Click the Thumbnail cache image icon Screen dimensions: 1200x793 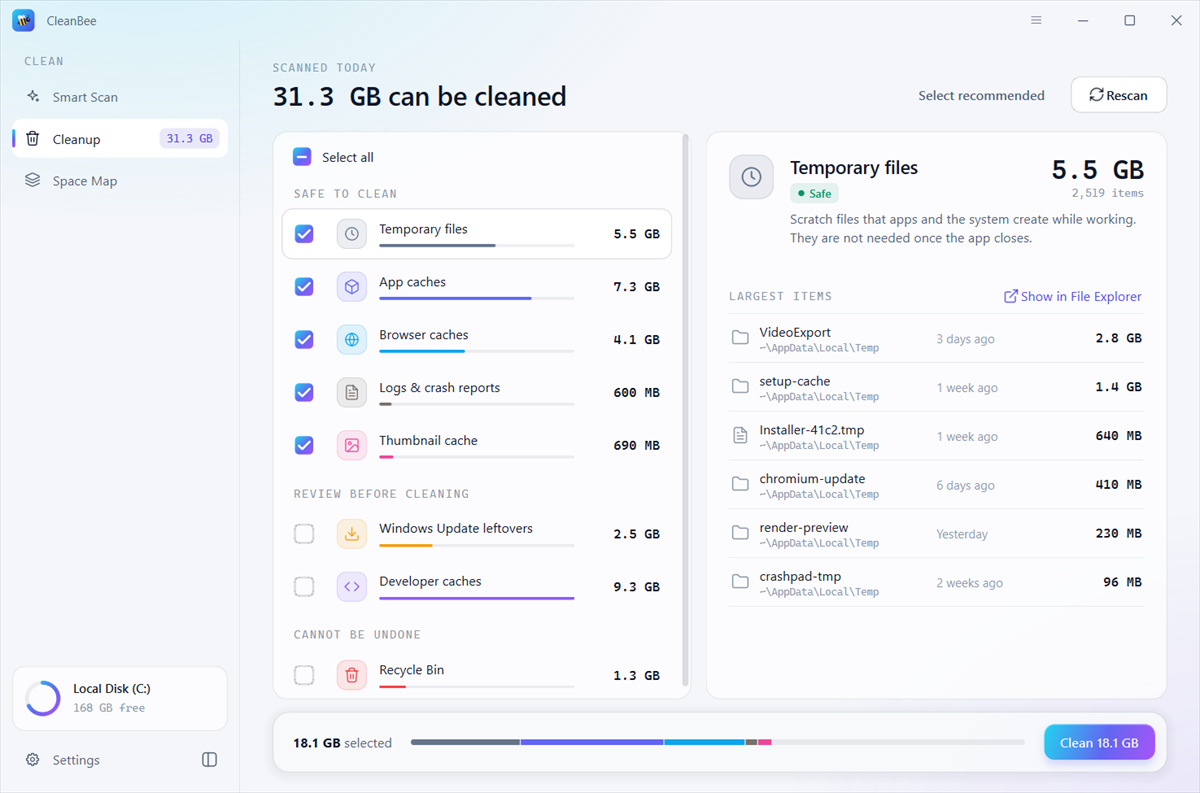click(x=352, y=446)
